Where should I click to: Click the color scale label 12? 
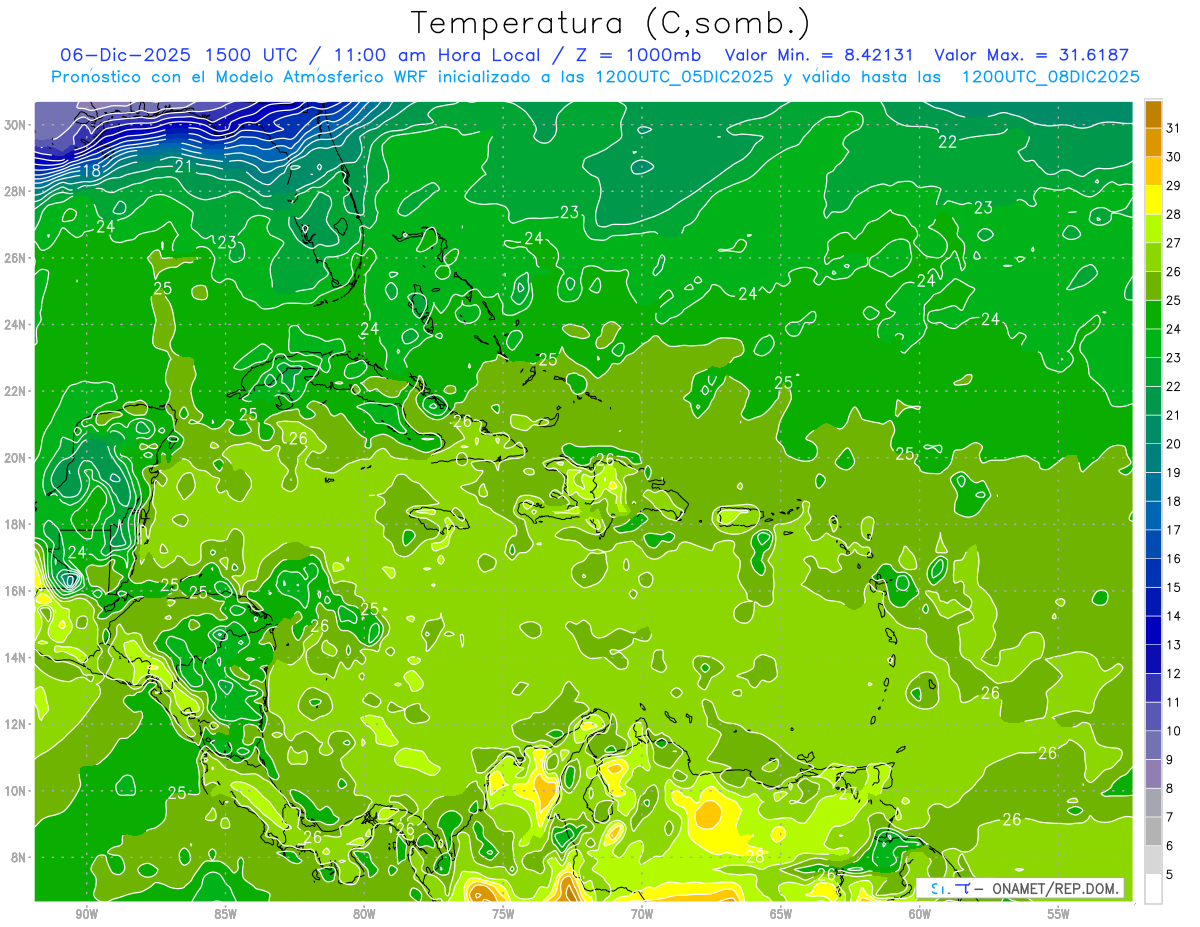tap(1173, 673)
